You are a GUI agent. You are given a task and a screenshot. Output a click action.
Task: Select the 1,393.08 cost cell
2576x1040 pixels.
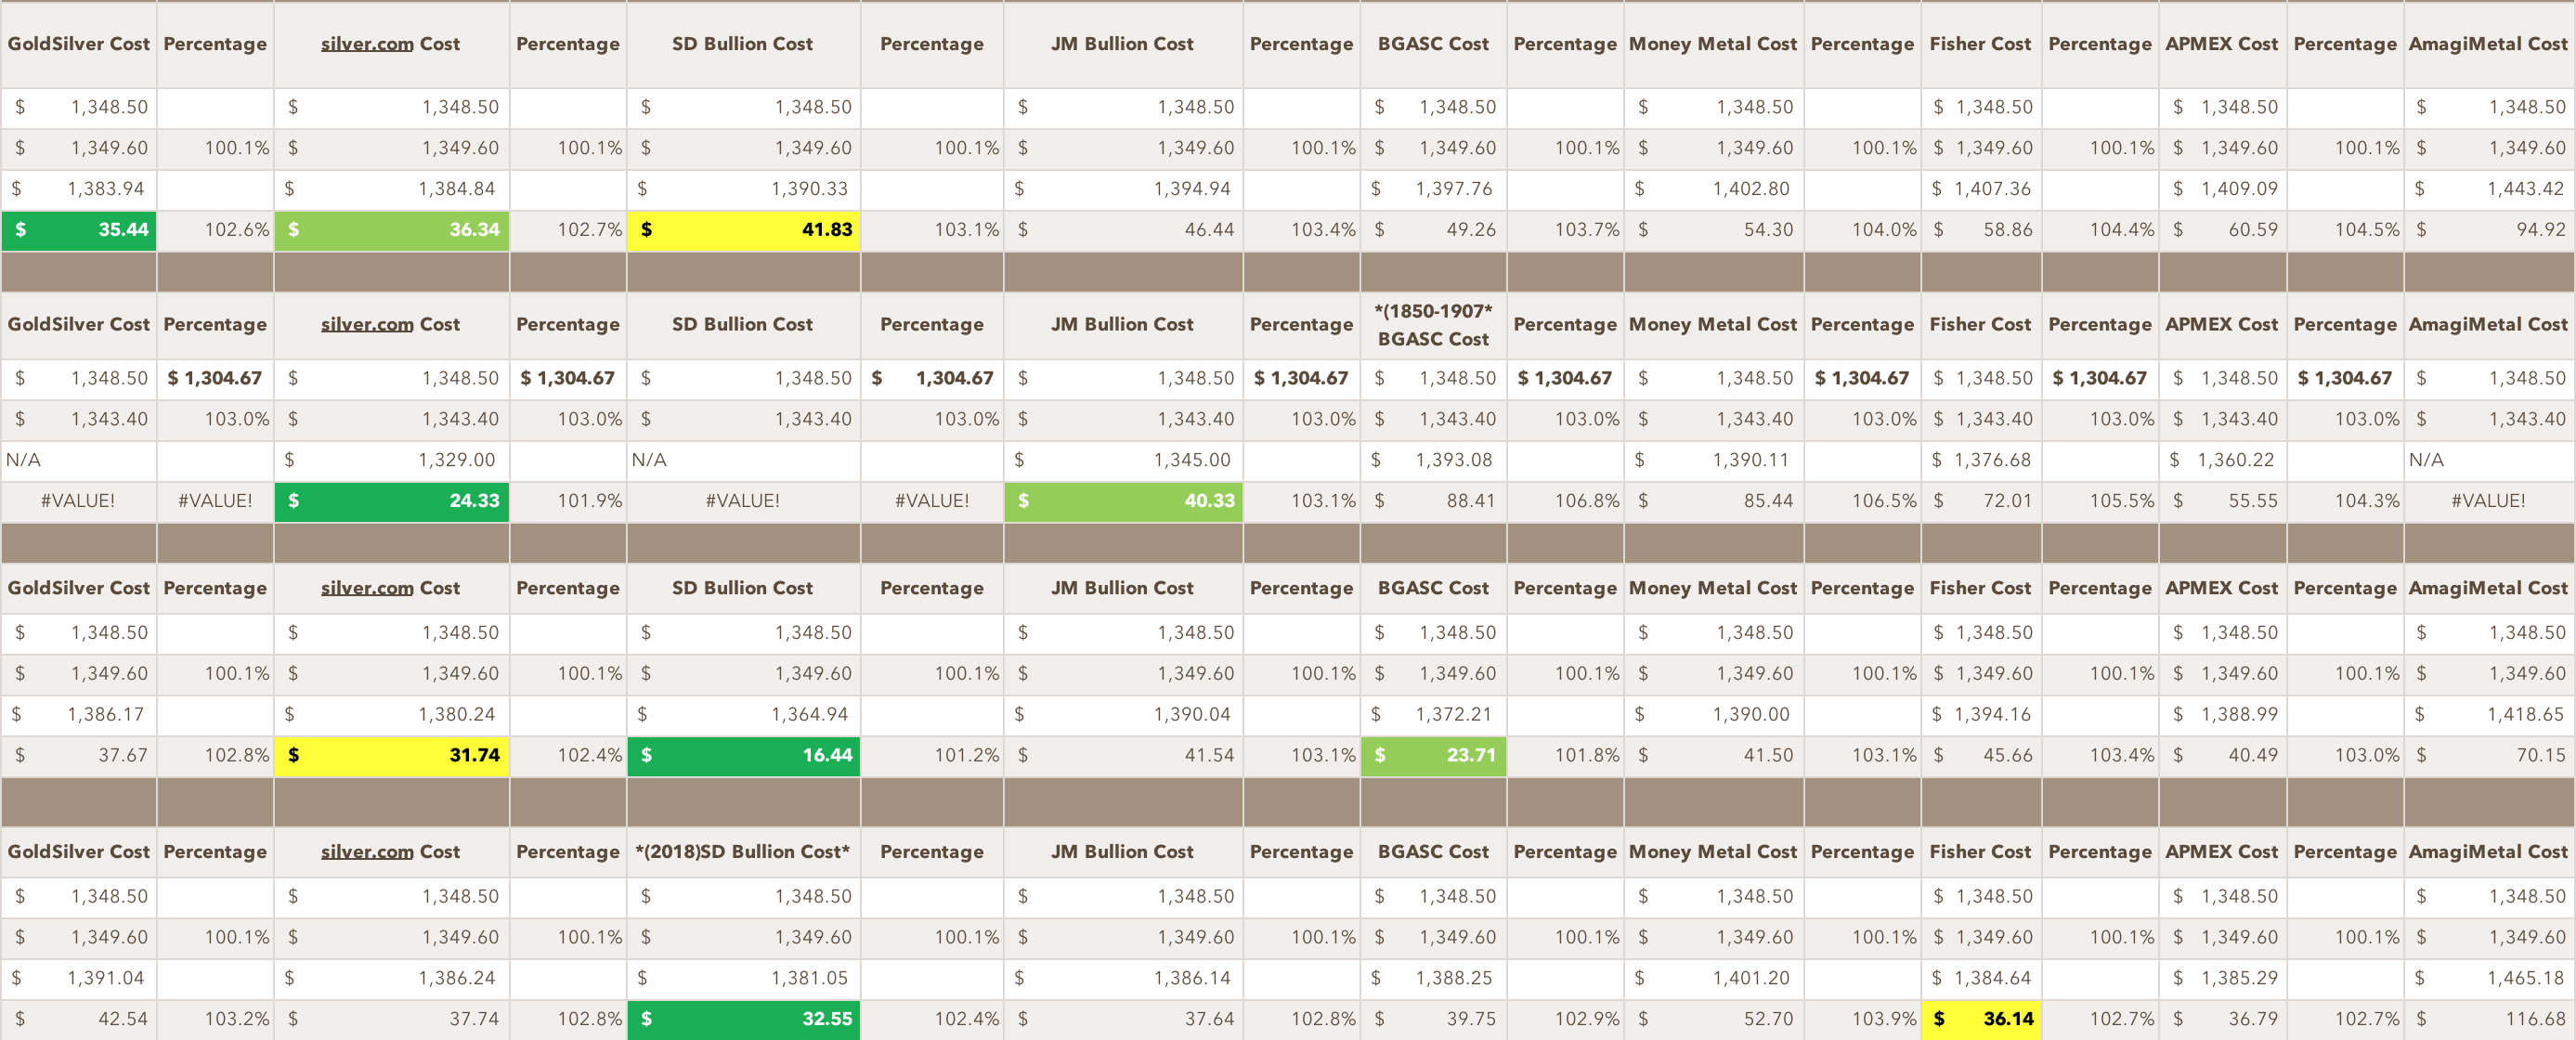tap(1434, 460)
